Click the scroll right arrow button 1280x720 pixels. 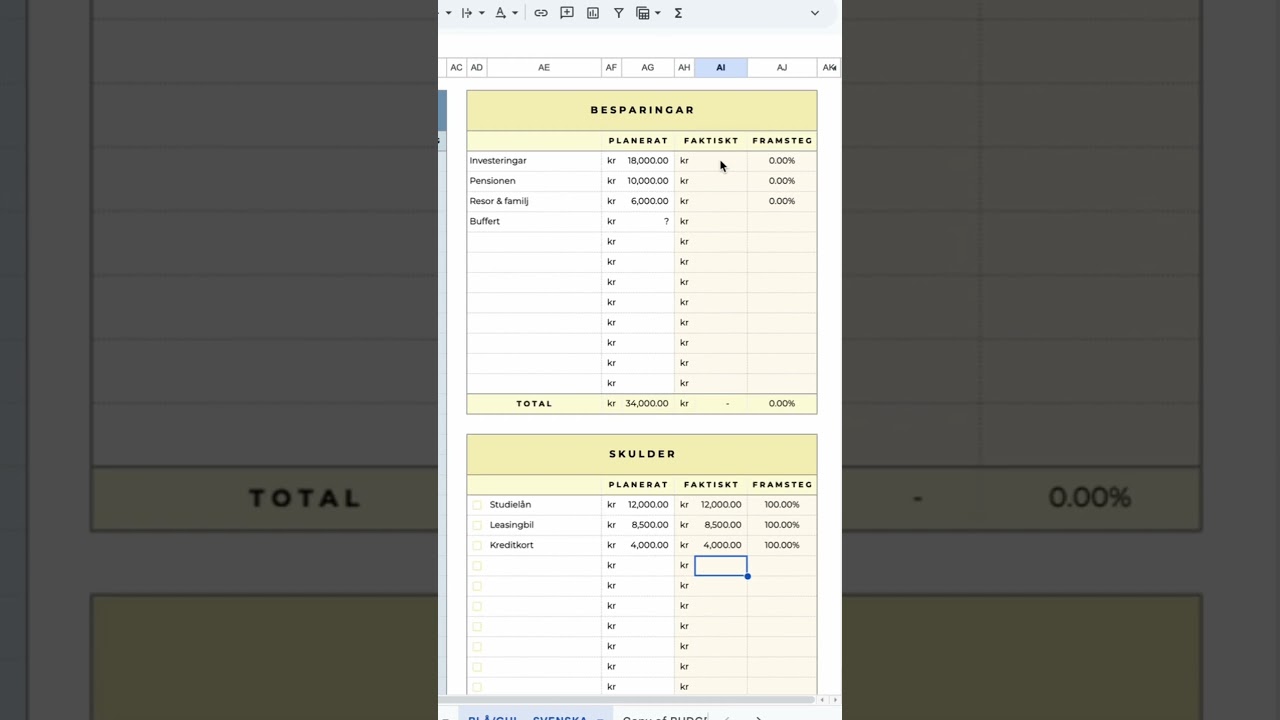coord(836,700)
